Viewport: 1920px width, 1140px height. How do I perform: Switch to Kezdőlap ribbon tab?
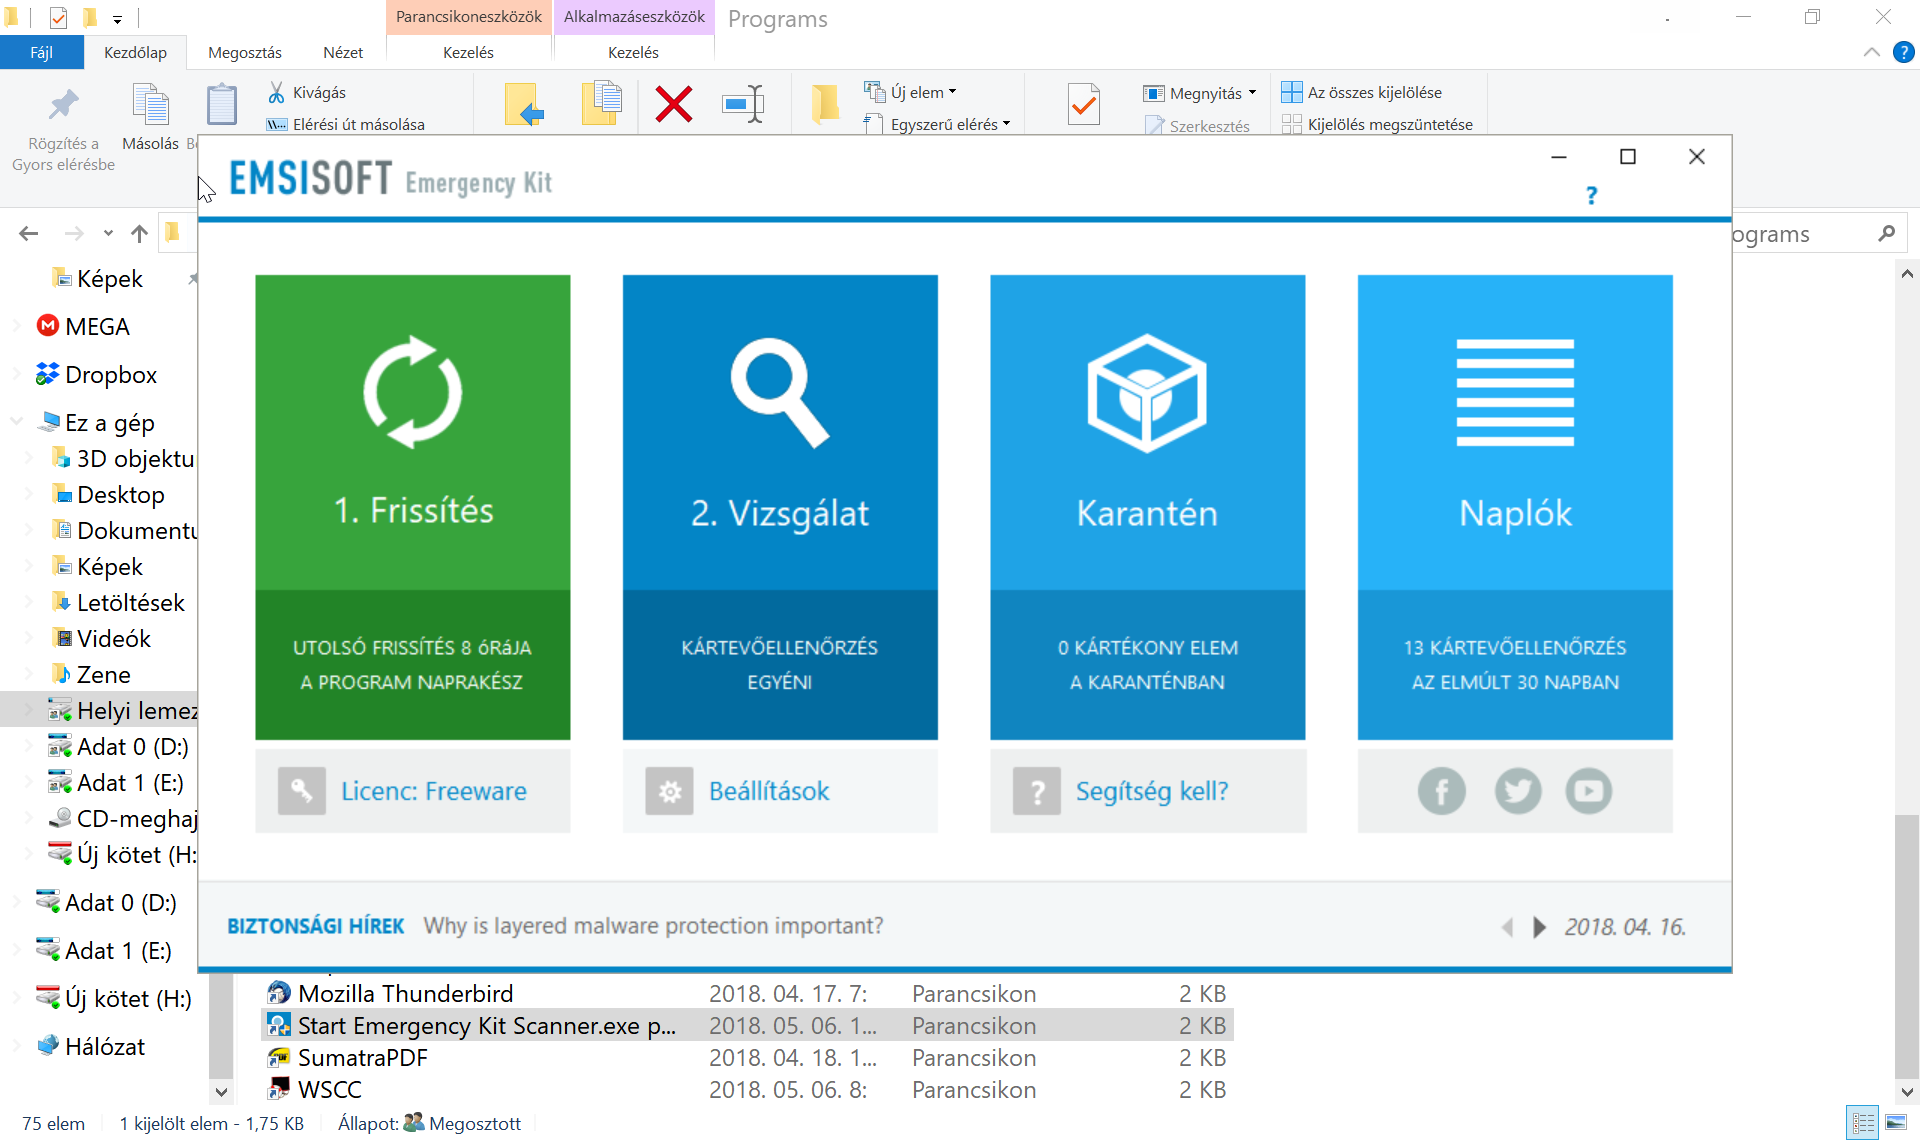coord(135,52)
